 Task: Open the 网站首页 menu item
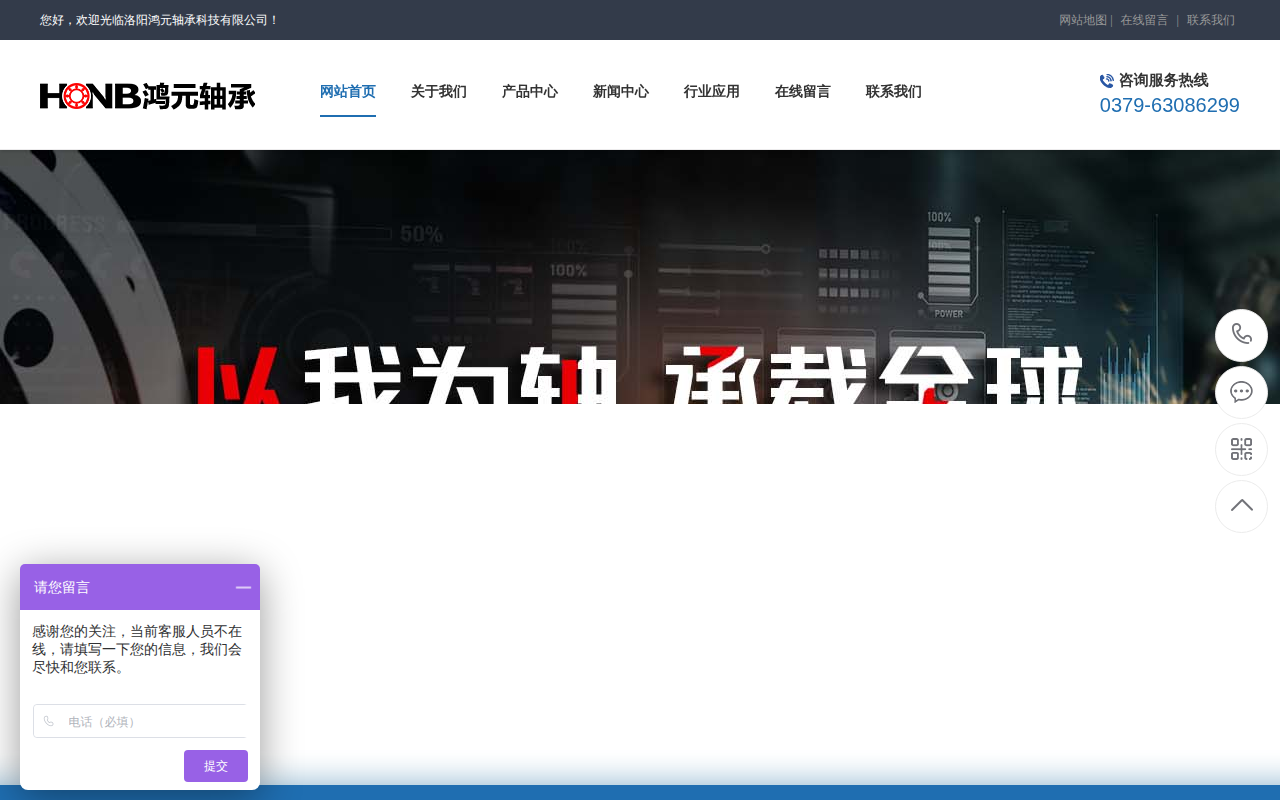point(348,92)
